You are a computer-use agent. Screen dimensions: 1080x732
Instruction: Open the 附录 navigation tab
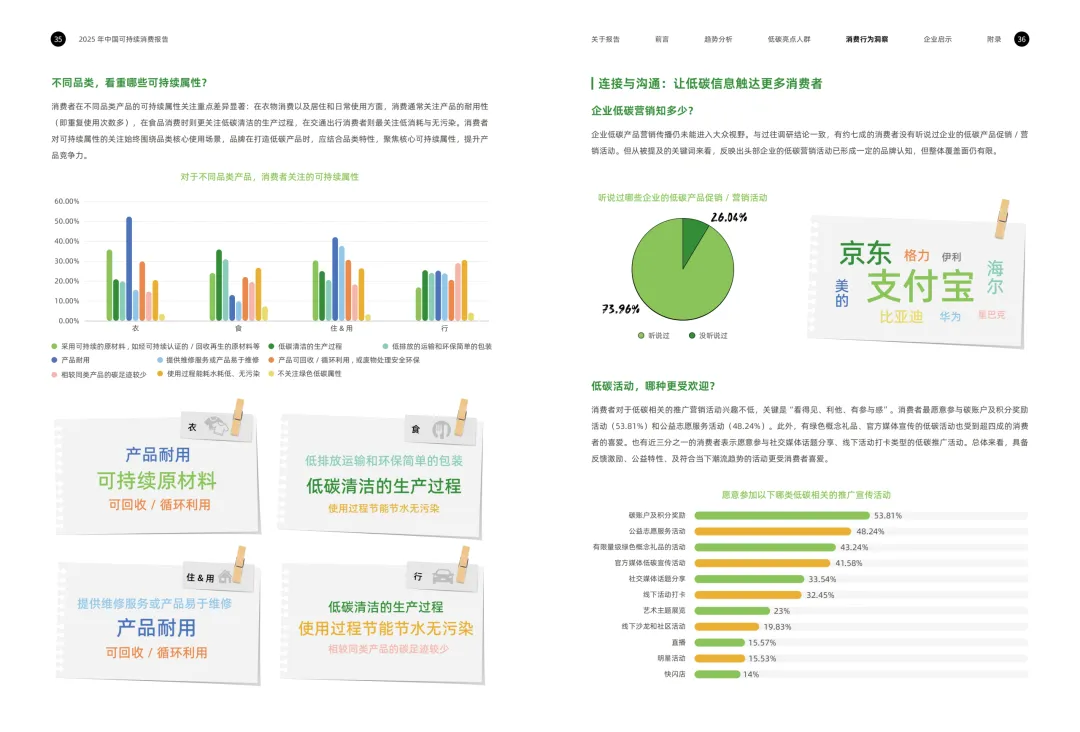[x=994, y=39]
